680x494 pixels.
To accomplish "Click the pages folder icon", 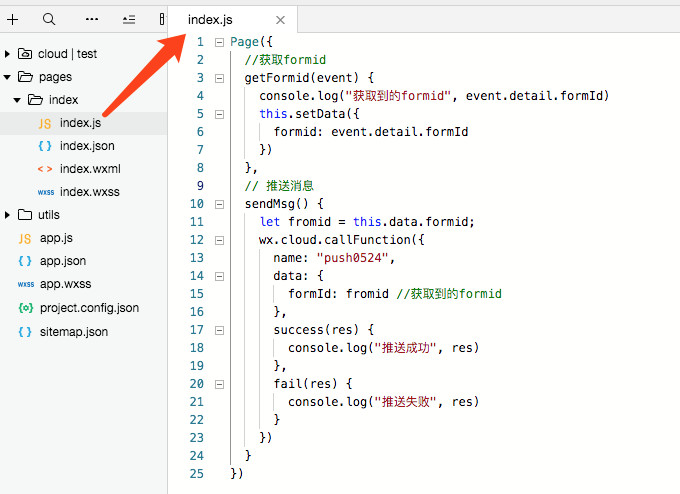I will (25, 77).
